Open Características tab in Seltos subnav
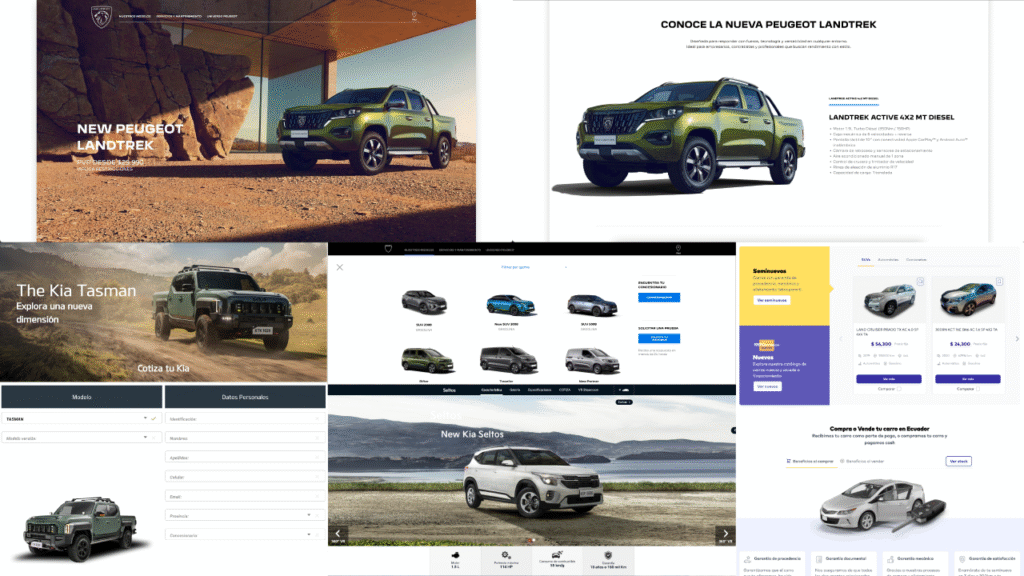1024x576 pixels. pyautogui.click(x=492, y=390)
